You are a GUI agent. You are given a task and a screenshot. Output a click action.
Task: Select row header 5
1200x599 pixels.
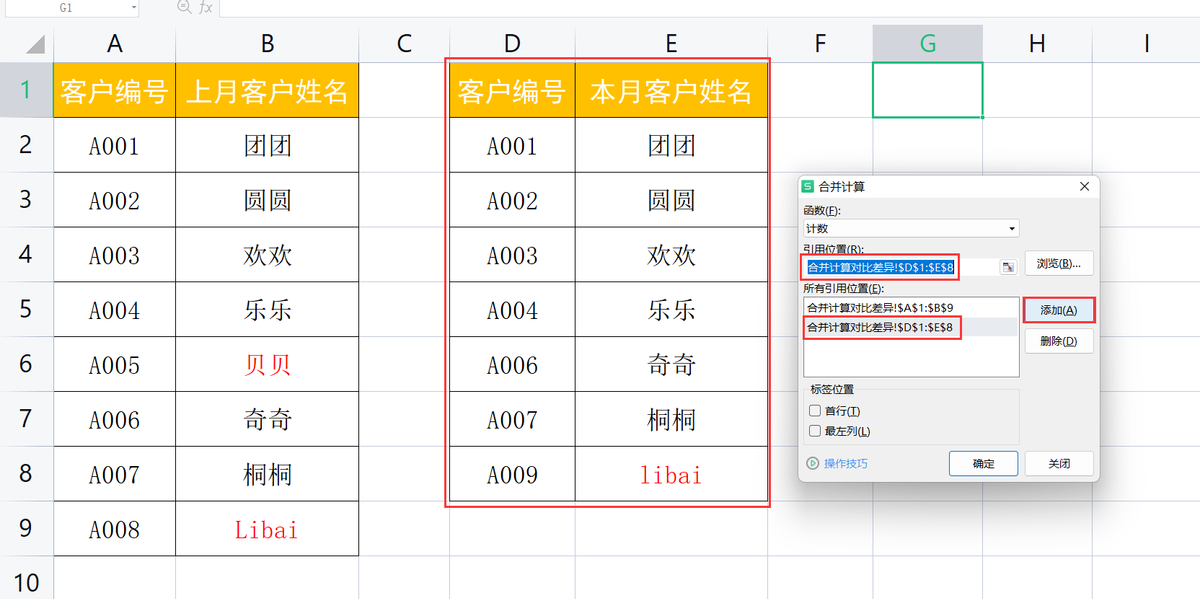pyautogui.click(x=27, y=309)
